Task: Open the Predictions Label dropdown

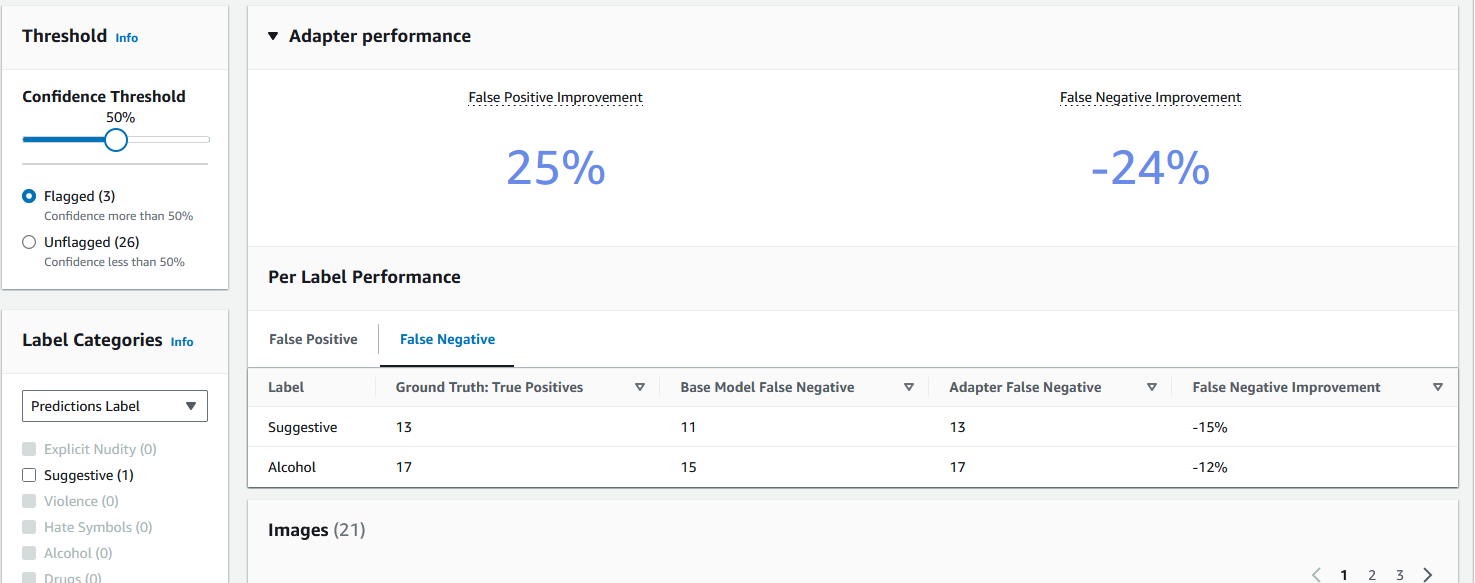Action: pos(114,405)
